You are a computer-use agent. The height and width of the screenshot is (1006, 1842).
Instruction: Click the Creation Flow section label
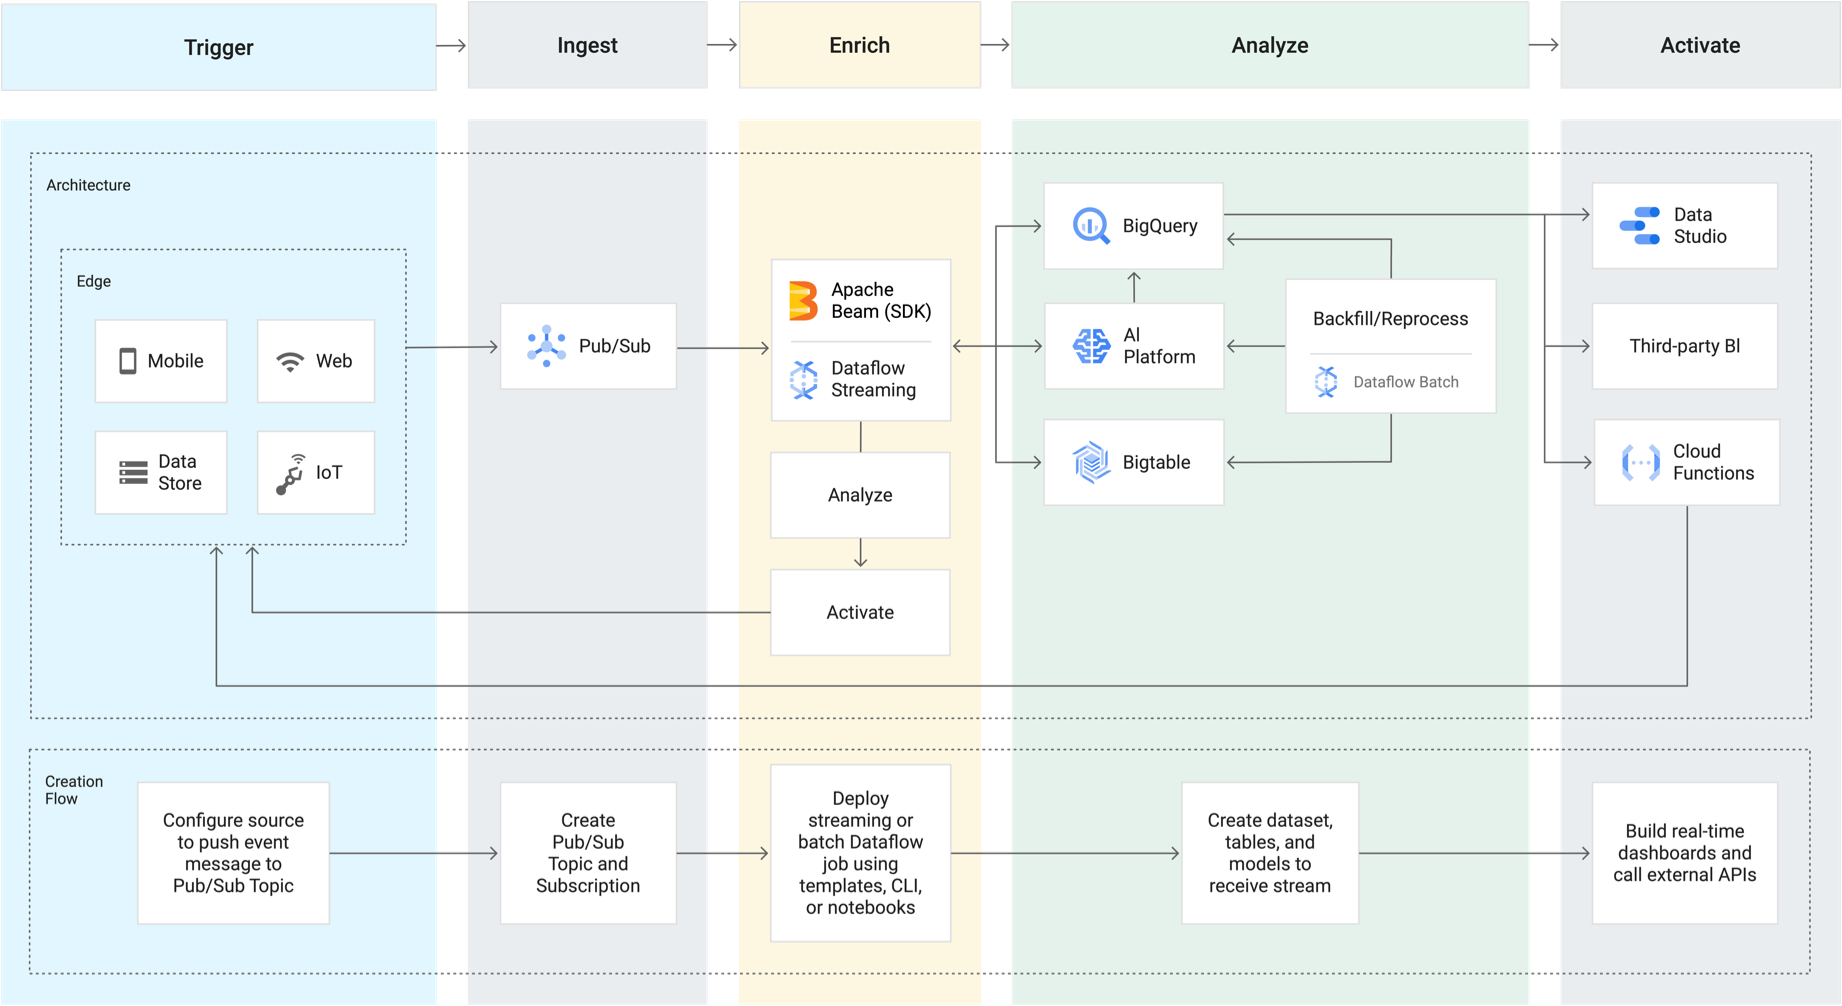coord(74,790)
